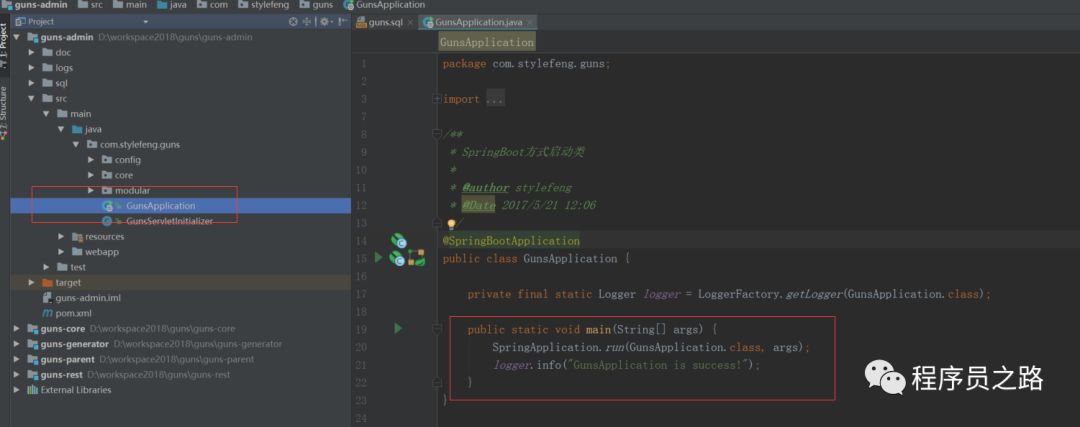Expand the guns-rest module

17,375
